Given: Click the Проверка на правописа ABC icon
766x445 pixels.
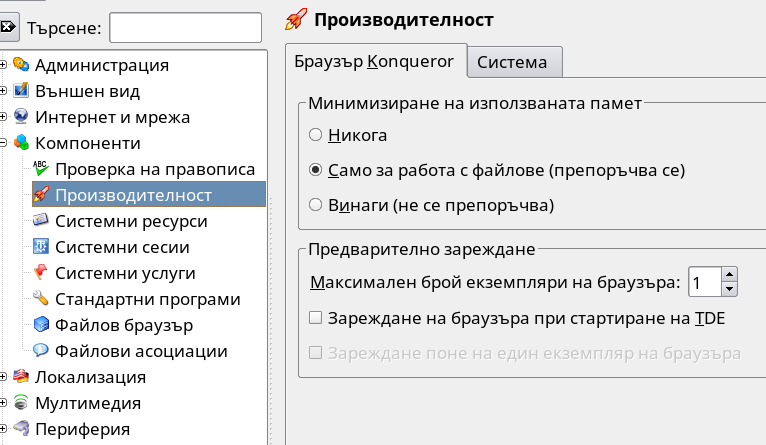Looking at the screenshot, I should 41,169.
